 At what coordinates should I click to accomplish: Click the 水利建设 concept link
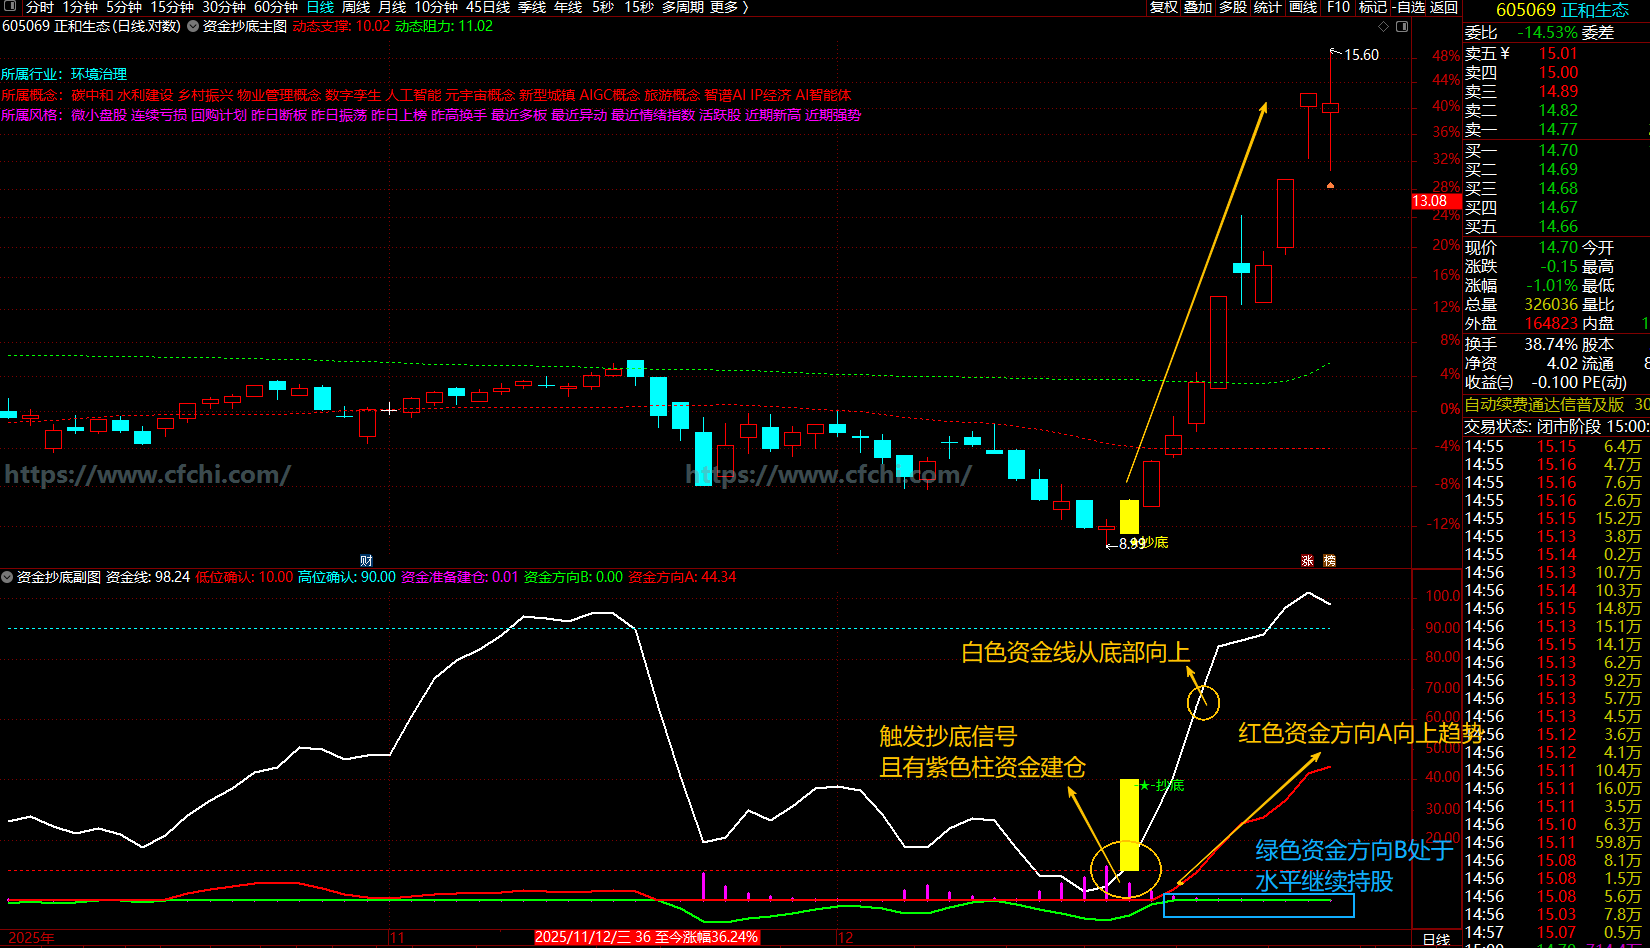pos(145,95)
